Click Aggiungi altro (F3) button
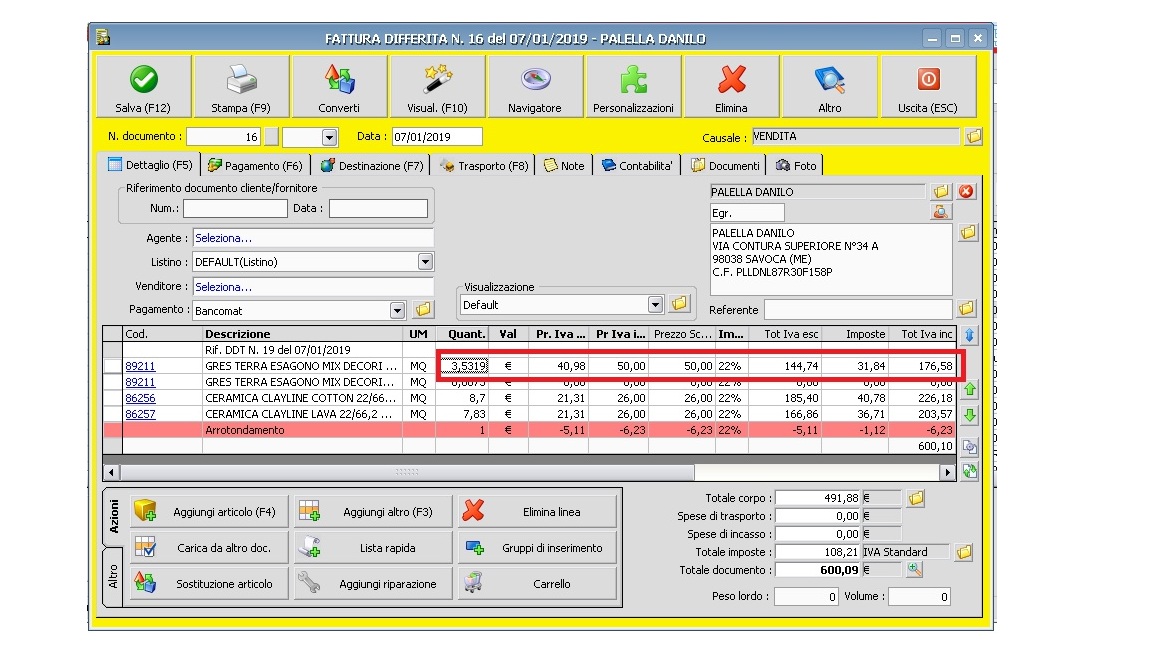1152x648 pixels. (373, 512)
